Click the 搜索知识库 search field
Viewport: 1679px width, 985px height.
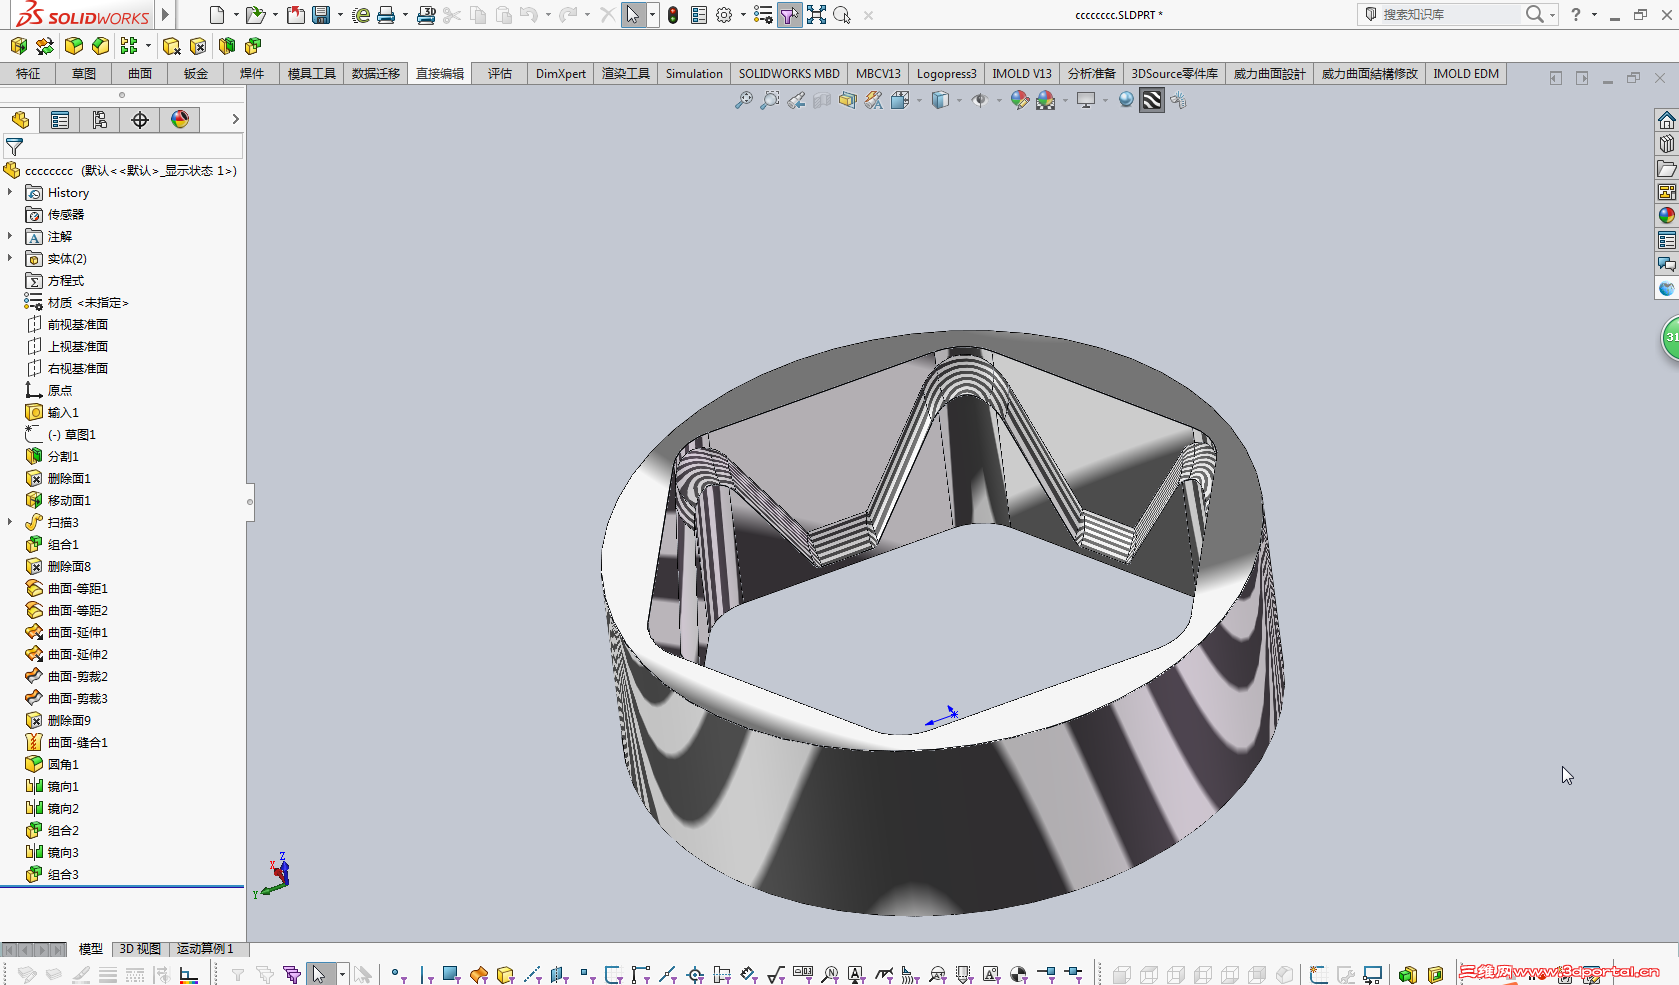point(1449,14)
